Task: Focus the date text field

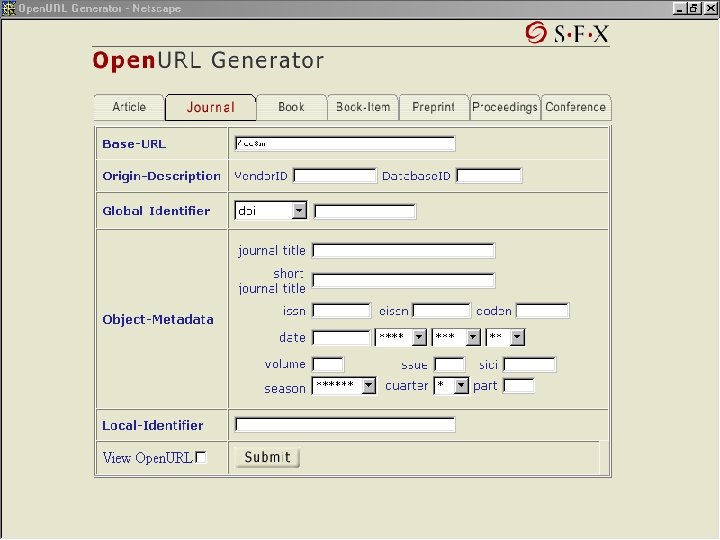Action: 341,338
